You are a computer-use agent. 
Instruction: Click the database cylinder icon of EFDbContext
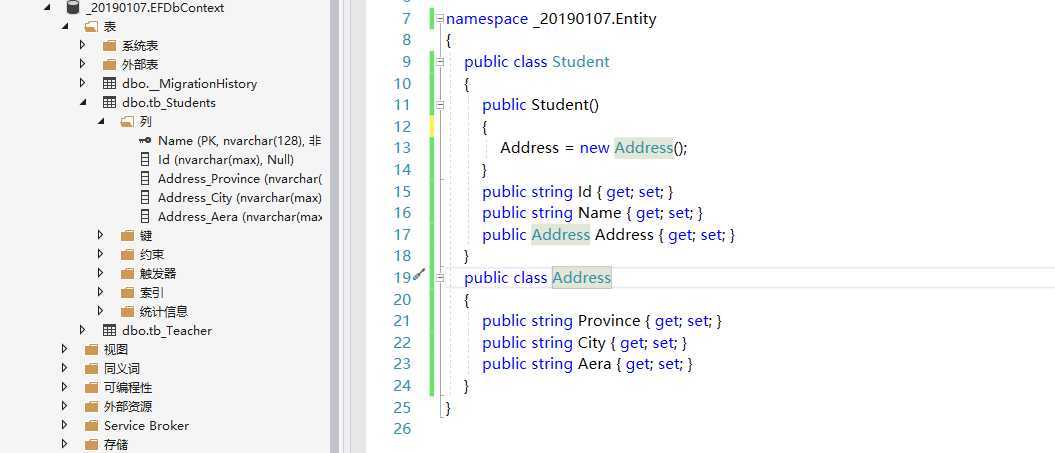73,8
